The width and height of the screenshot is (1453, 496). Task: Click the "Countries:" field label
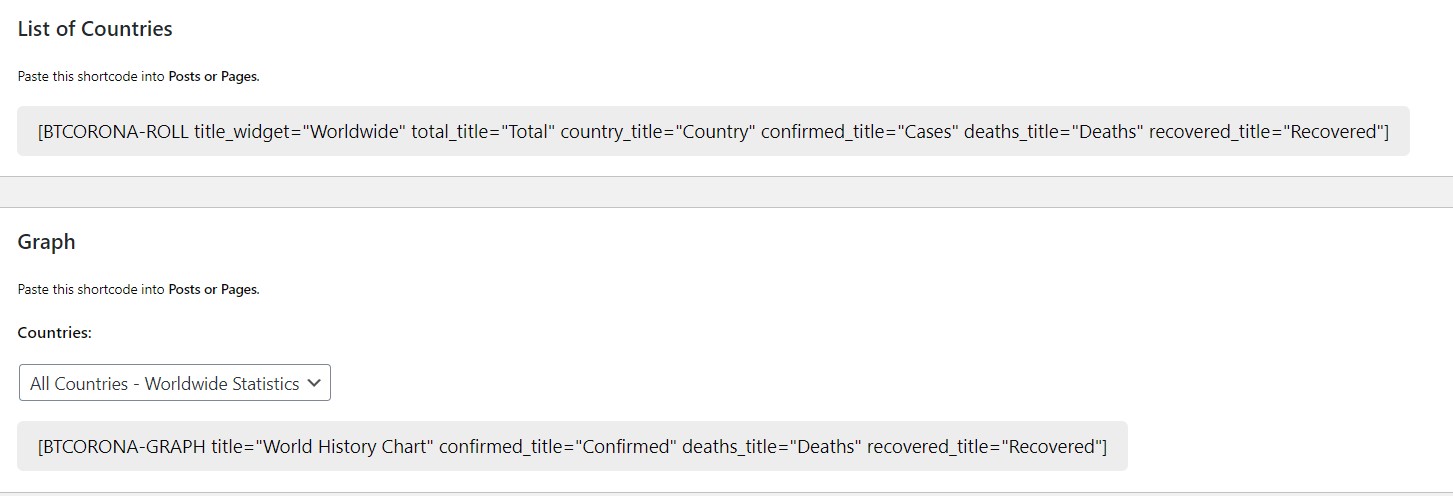pyautogui.click(x=55, y=333)
